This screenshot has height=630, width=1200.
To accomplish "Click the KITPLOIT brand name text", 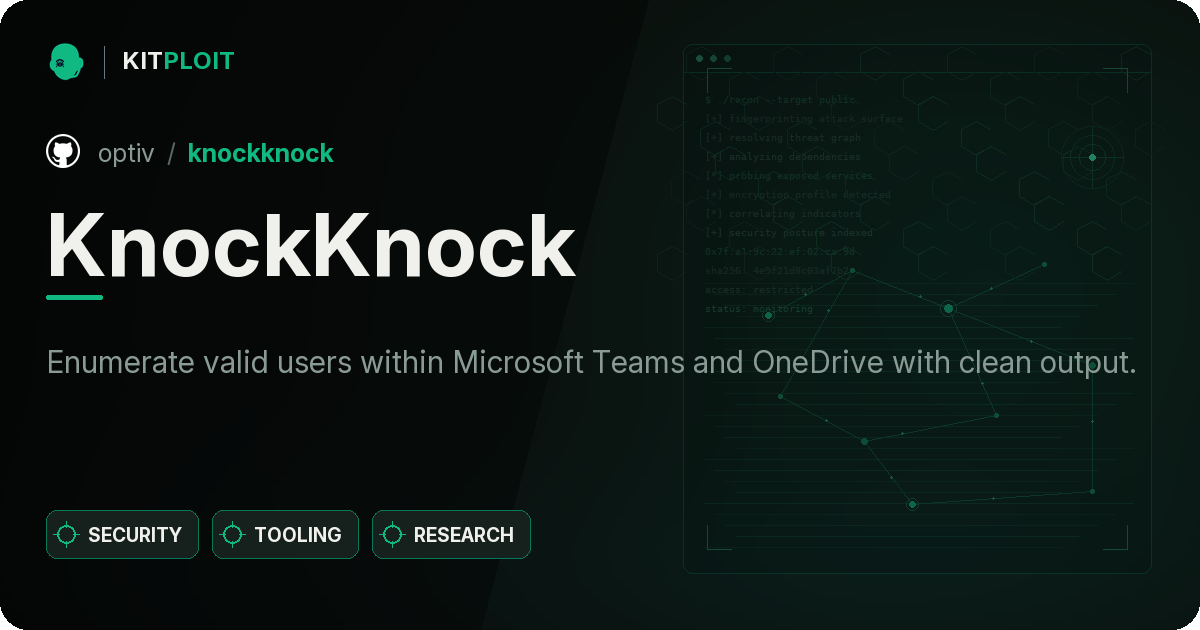I will tap(178, 61).
